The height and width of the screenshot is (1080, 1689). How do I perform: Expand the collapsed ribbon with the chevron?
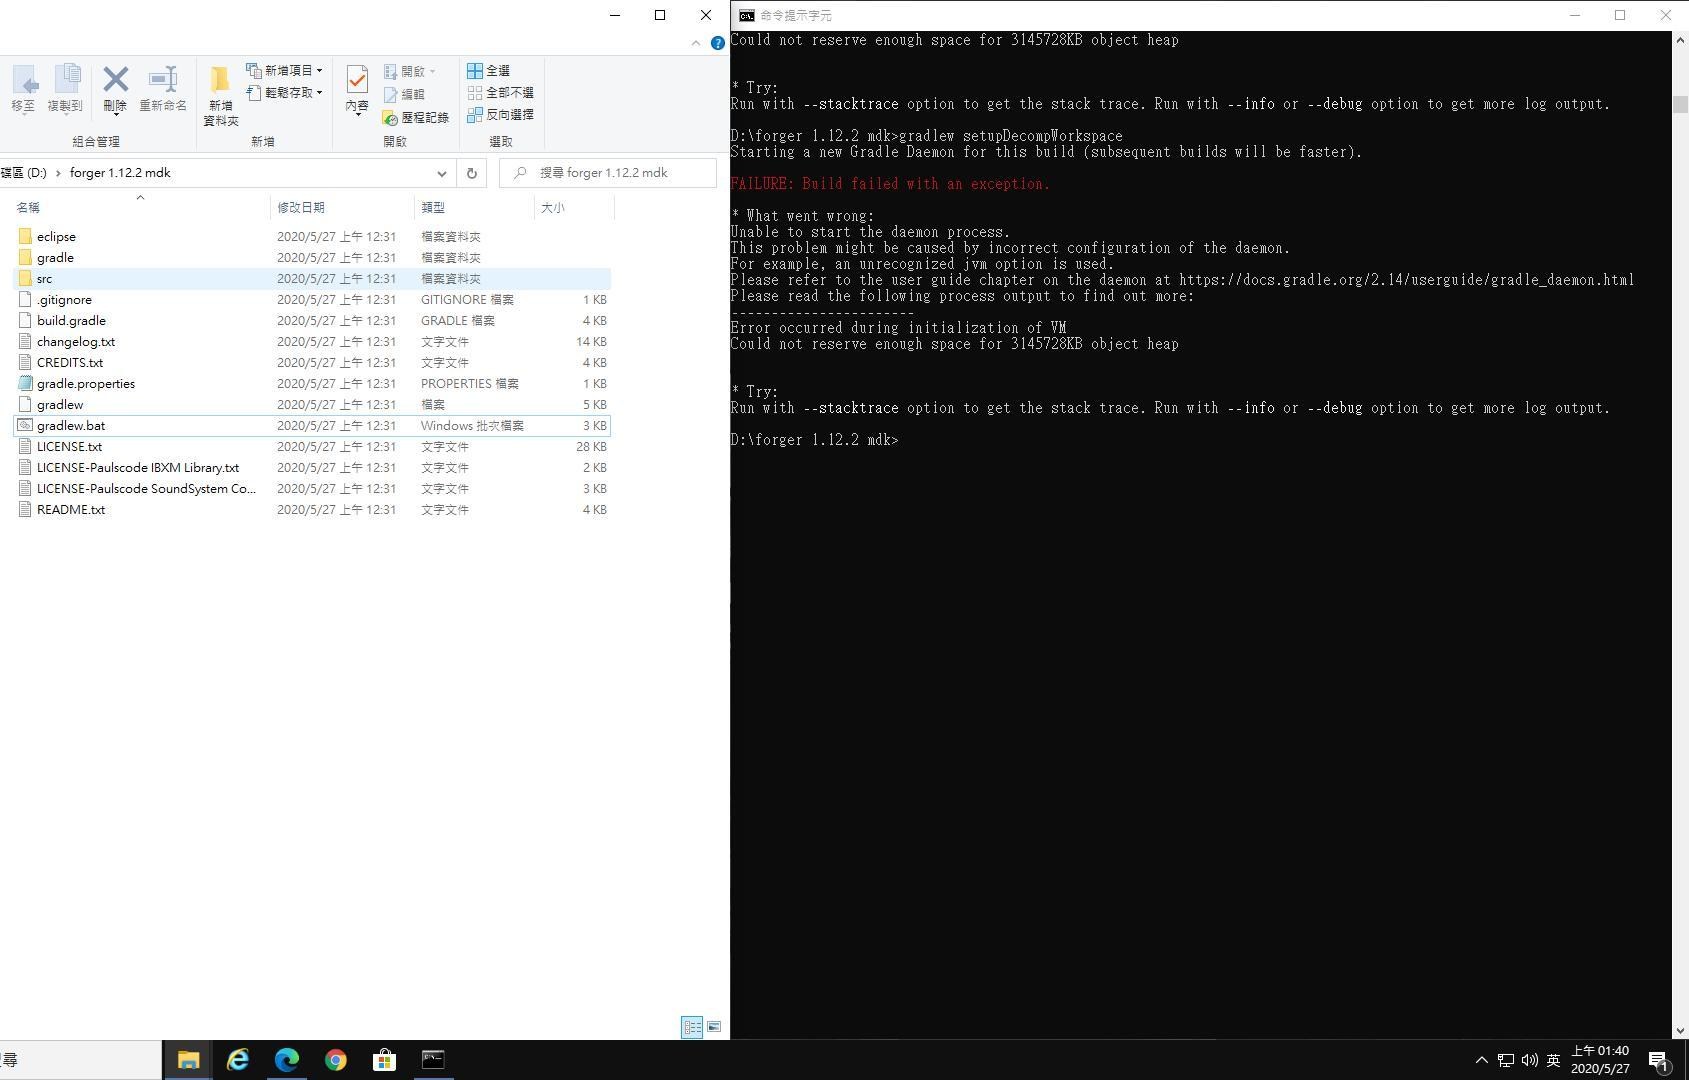tap(695, 43)
